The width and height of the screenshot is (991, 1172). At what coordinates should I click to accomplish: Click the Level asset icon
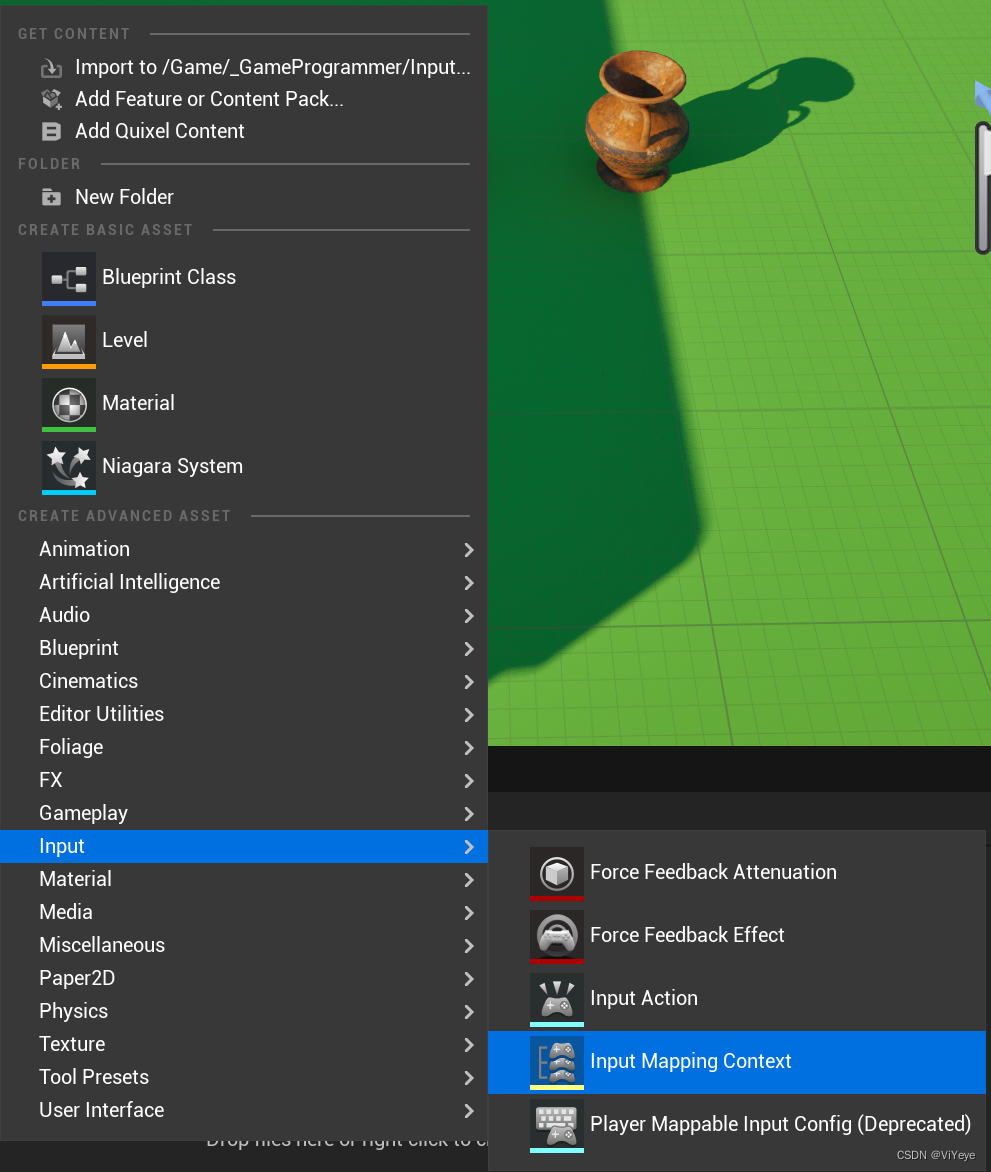click(x=69, y=342)
